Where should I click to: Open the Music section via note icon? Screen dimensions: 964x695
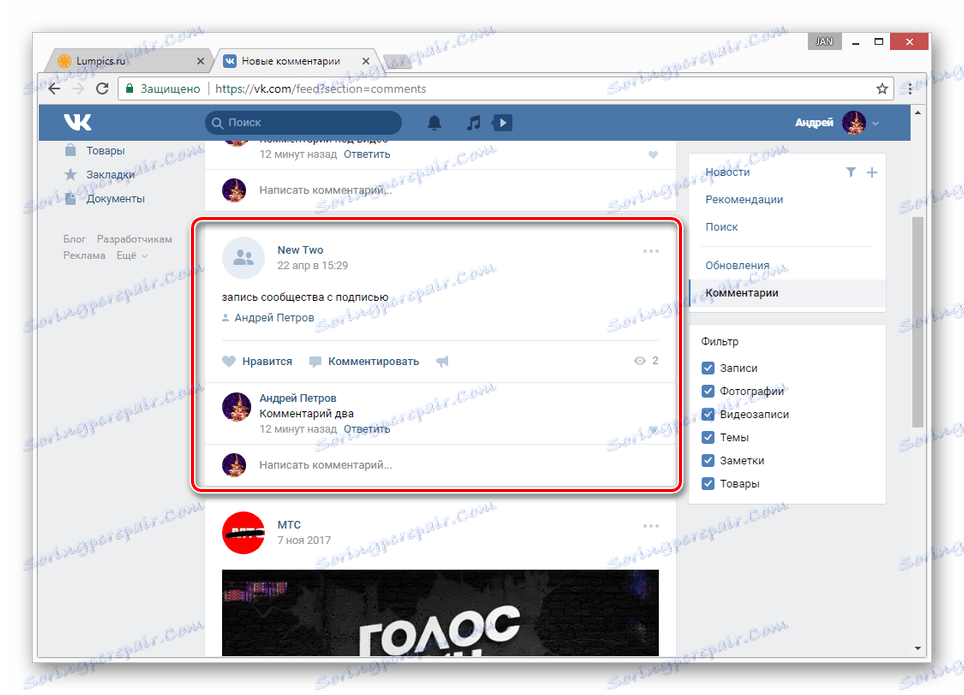(x=471, y=121)
